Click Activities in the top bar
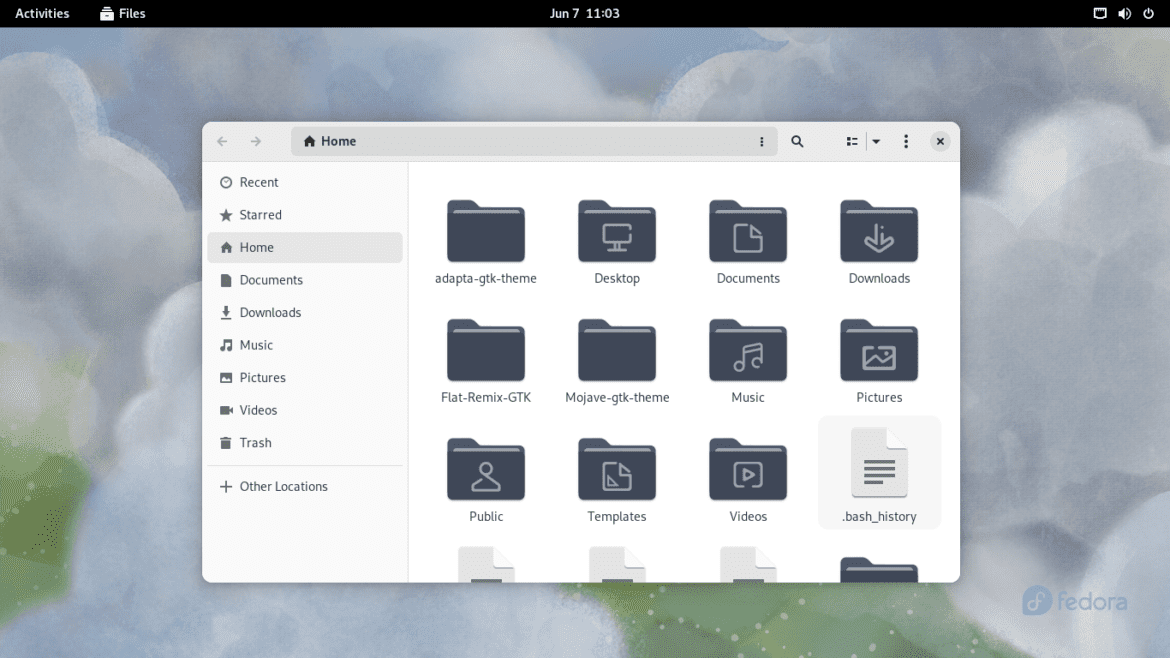Viewport: 1170px width, 658px height. [x=41, y=13]
